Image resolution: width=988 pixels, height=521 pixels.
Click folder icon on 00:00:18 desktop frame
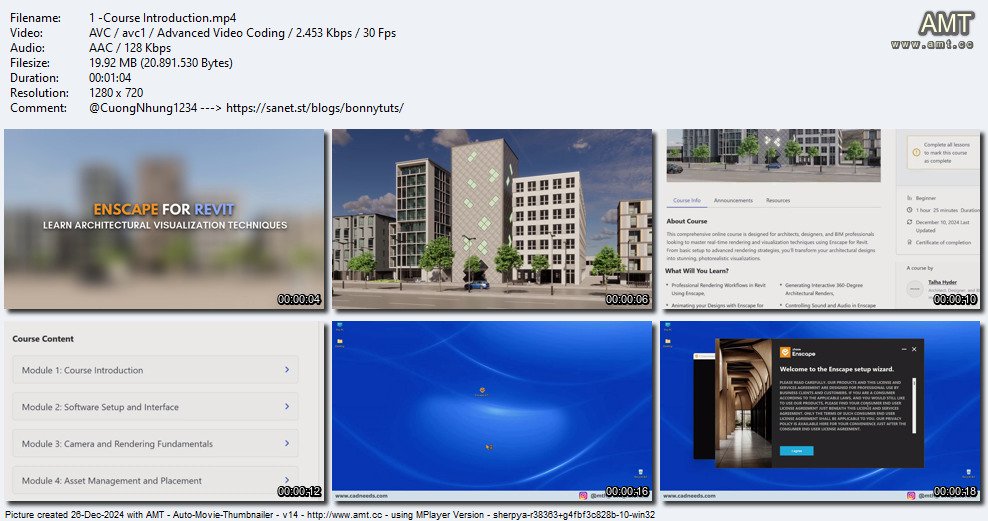click(668, 342)
